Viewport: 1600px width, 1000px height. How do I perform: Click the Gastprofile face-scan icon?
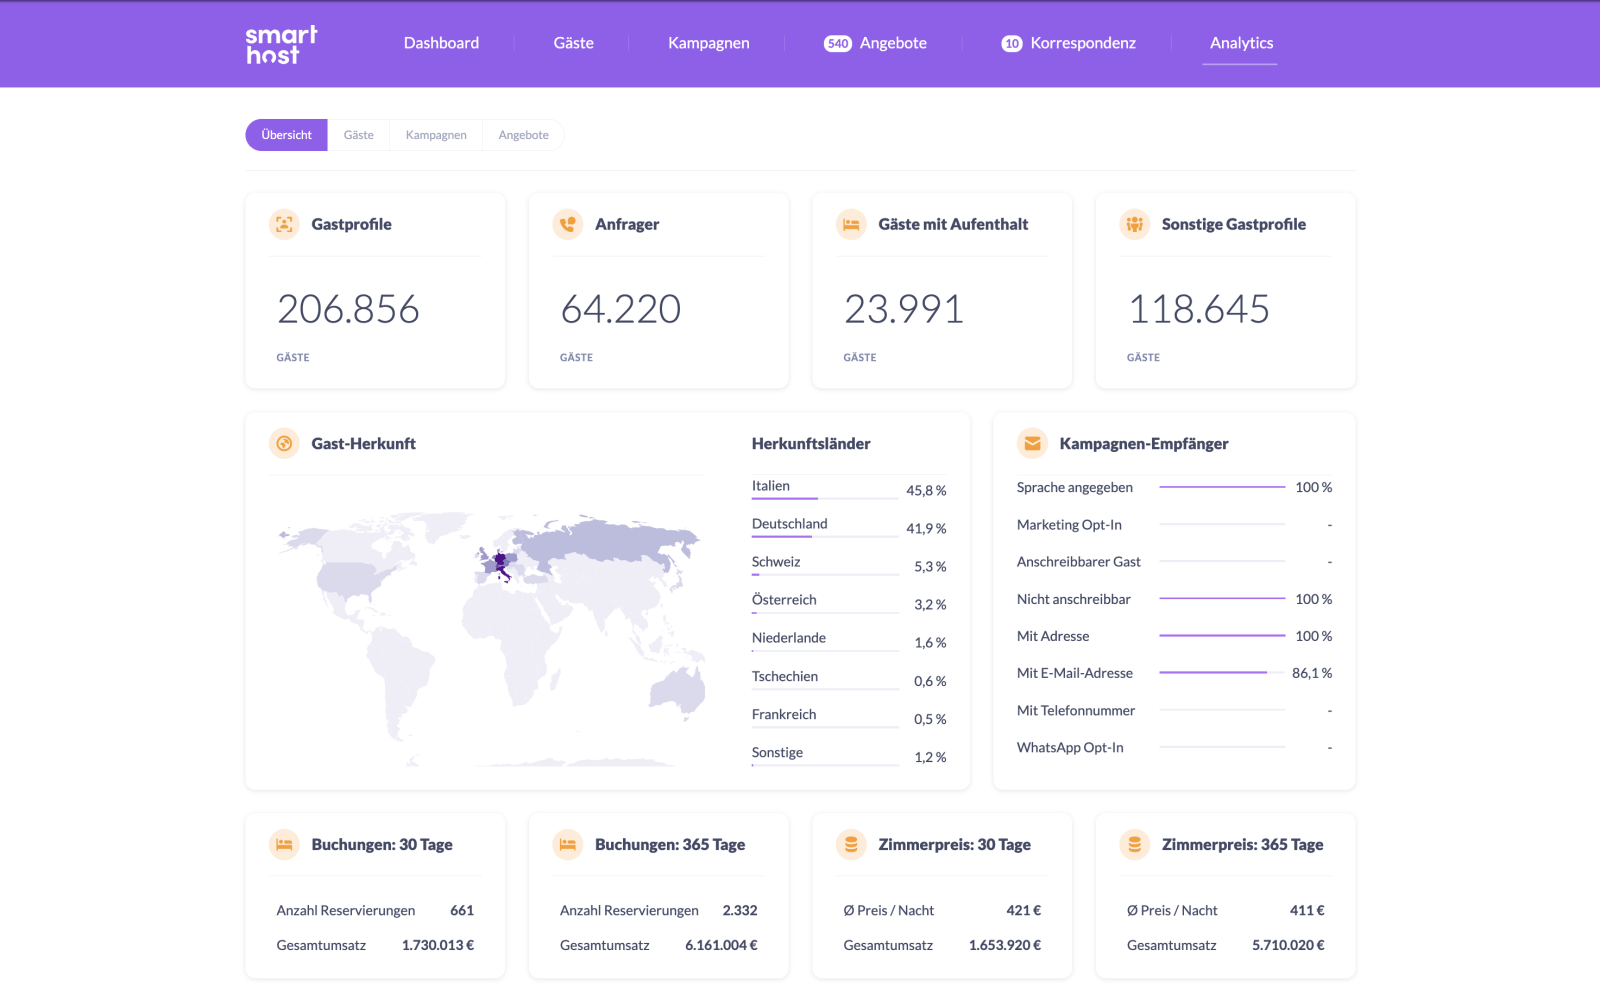click(284, 224)
